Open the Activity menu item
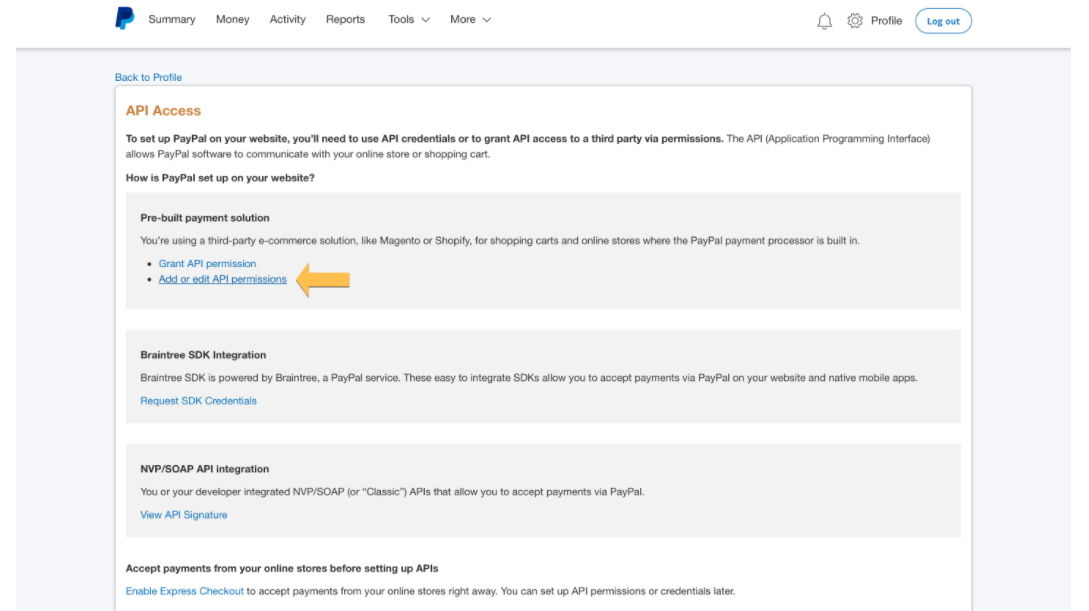The image size is (1089, 611). click(x=288, y=19)
